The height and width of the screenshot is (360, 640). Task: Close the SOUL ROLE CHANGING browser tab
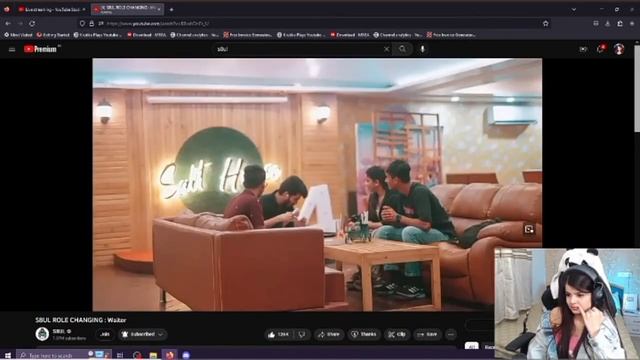click(x=159, y=9)
